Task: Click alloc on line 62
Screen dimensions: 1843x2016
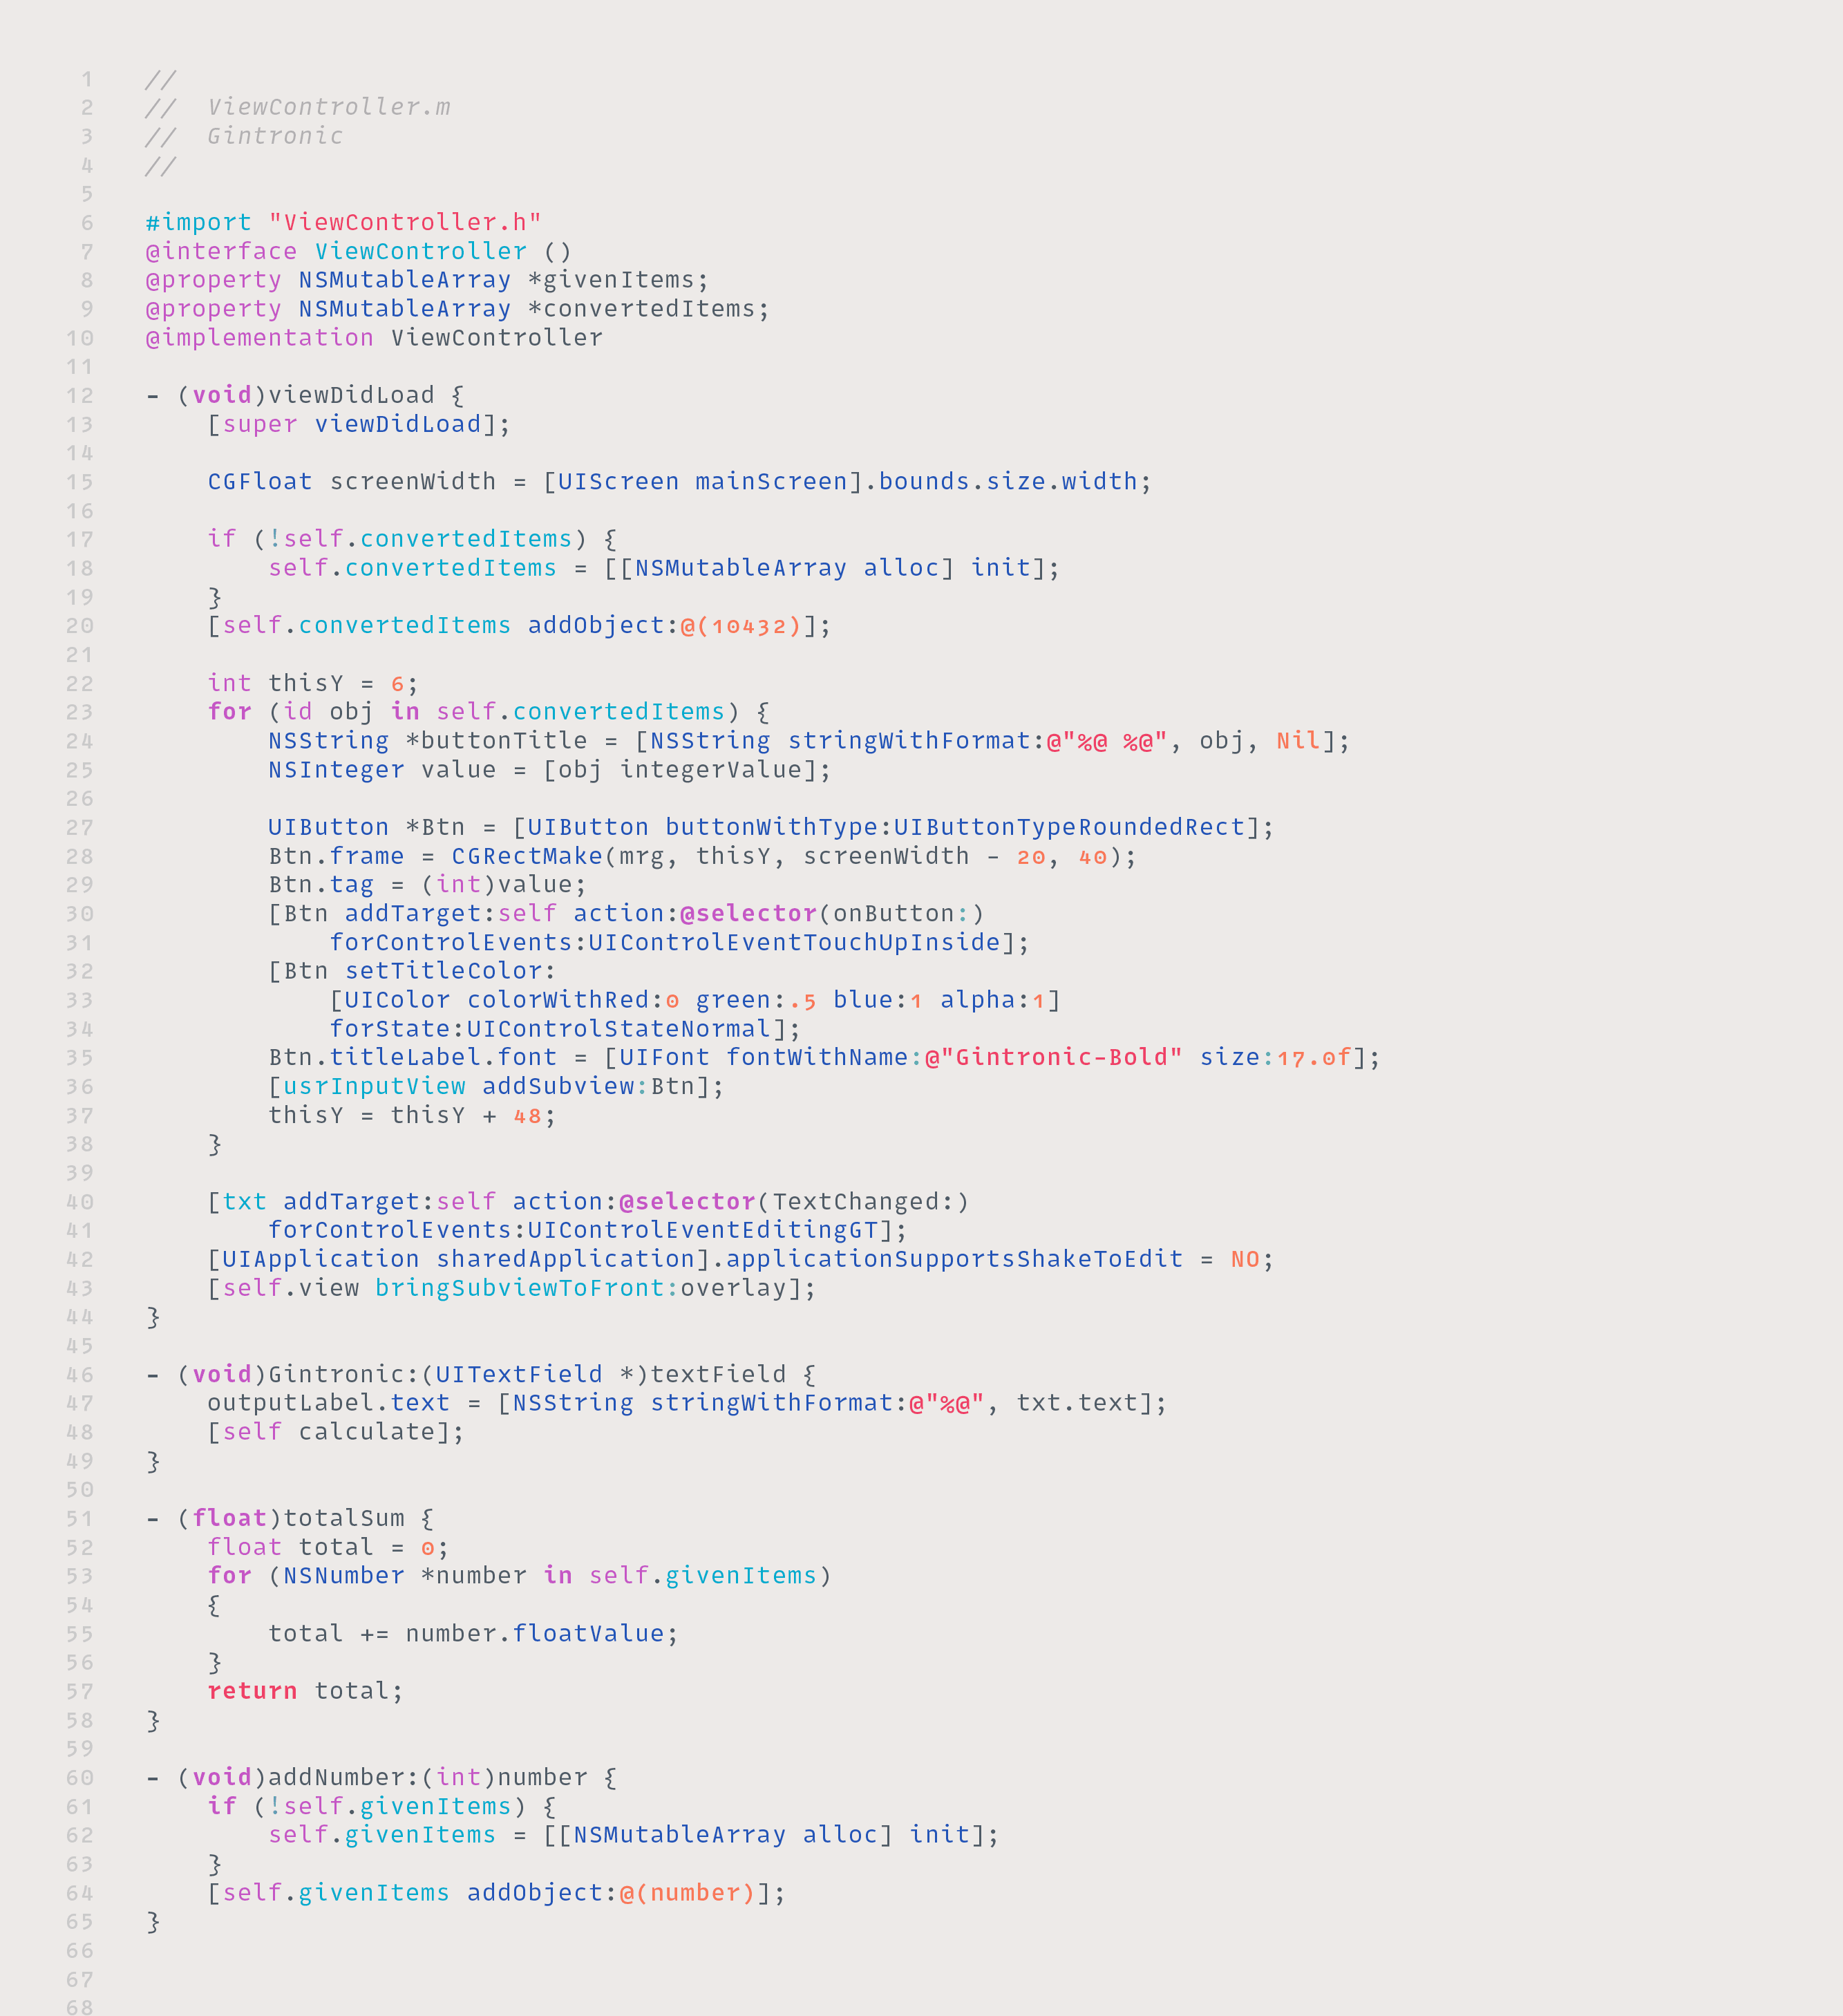Action: pyautogui.click(x=840, y=1836)
